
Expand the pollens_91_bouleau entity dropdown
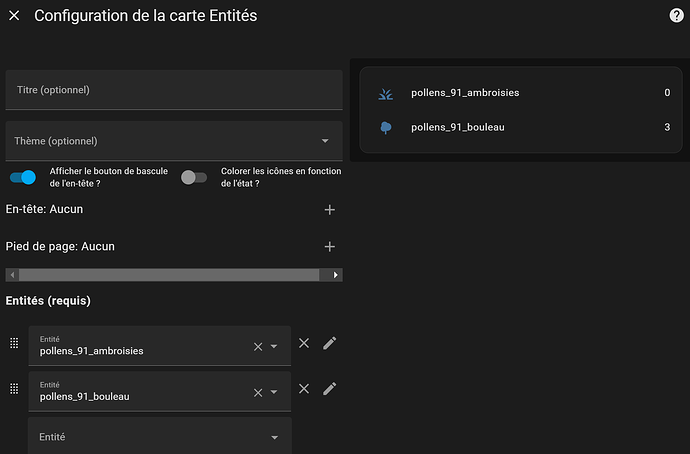[x=274, y=393]
